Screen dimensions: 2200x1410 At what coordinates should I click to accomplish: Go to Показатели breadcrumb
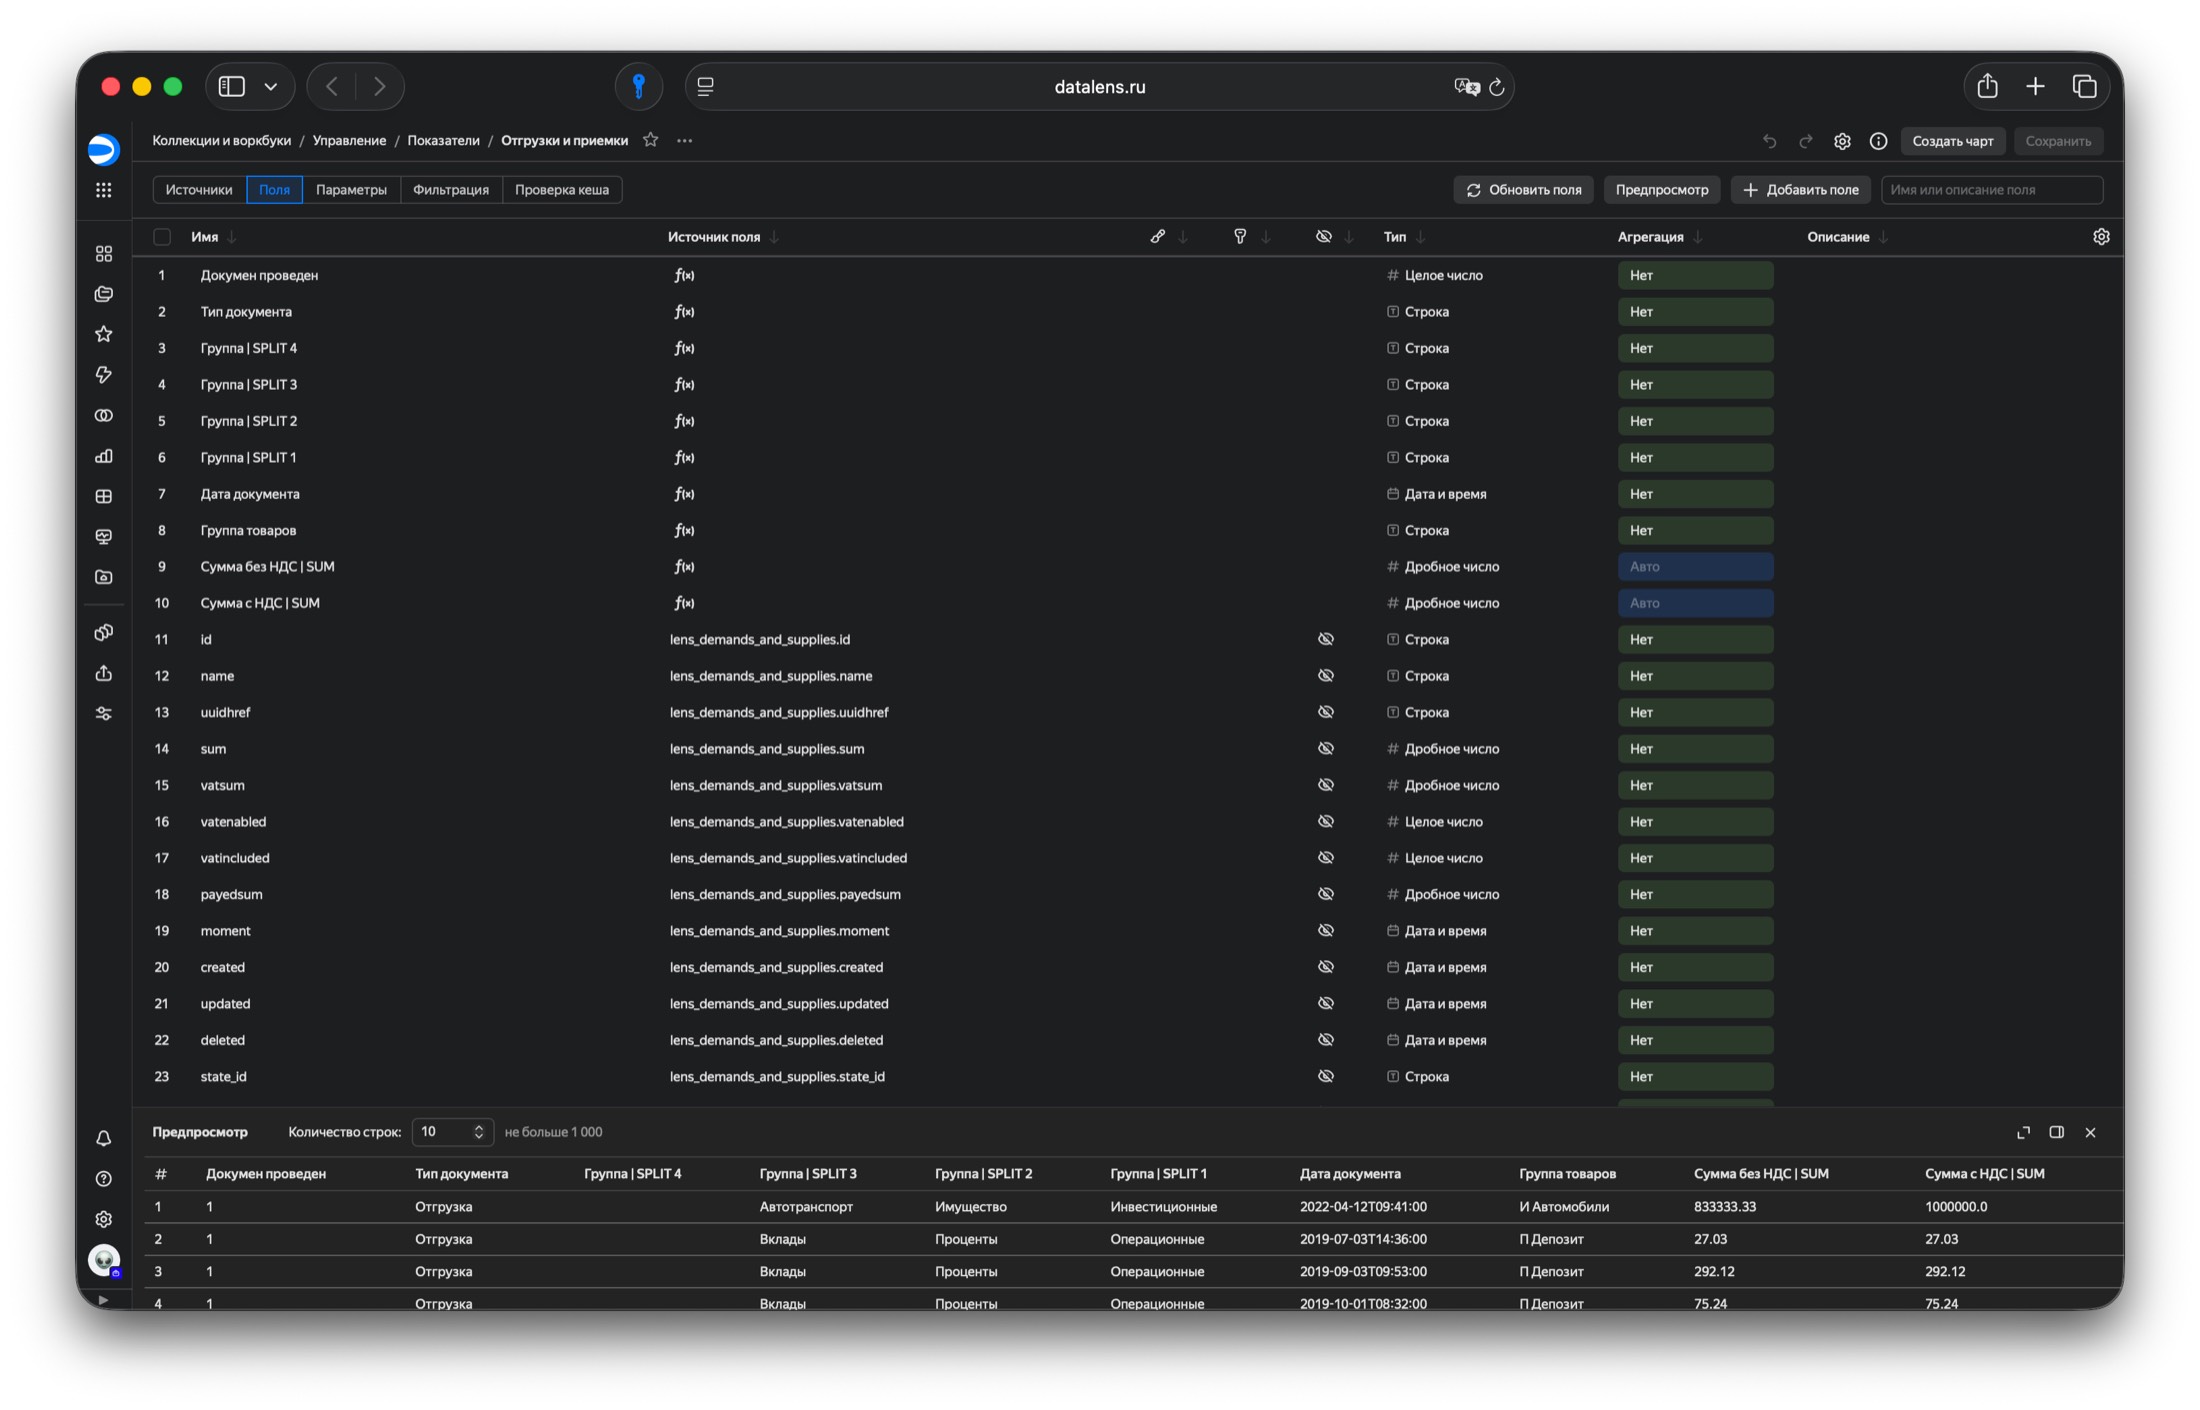pyautogui.click(x=443, y=141)
